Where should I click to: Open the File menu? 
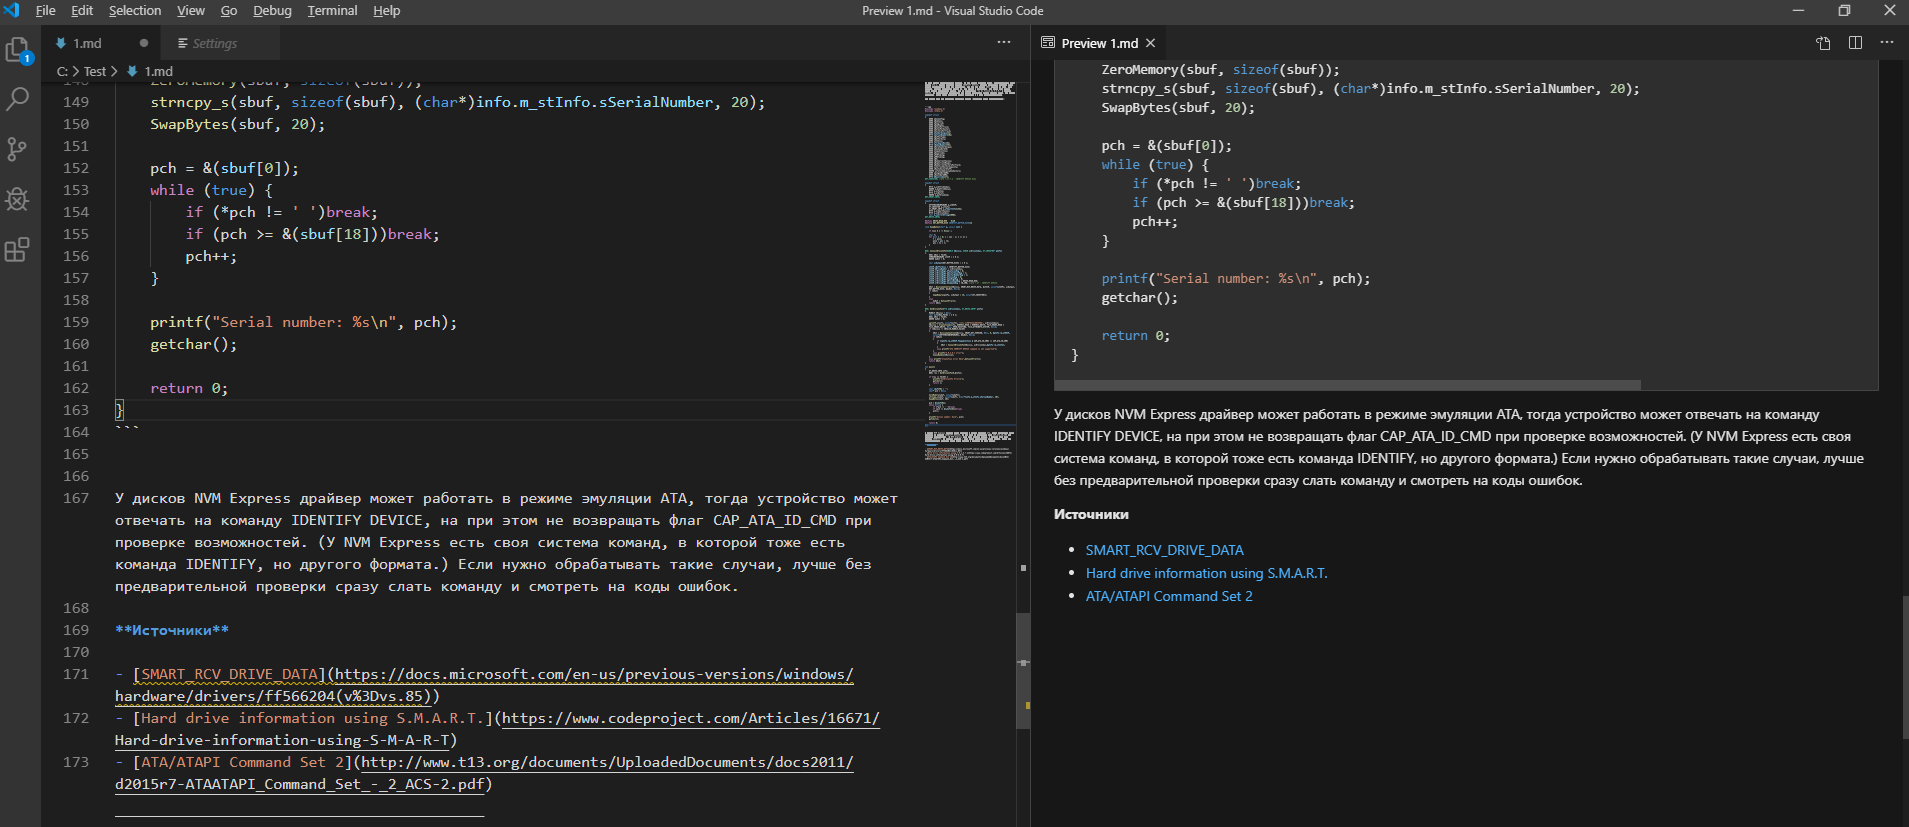[46, 10]
